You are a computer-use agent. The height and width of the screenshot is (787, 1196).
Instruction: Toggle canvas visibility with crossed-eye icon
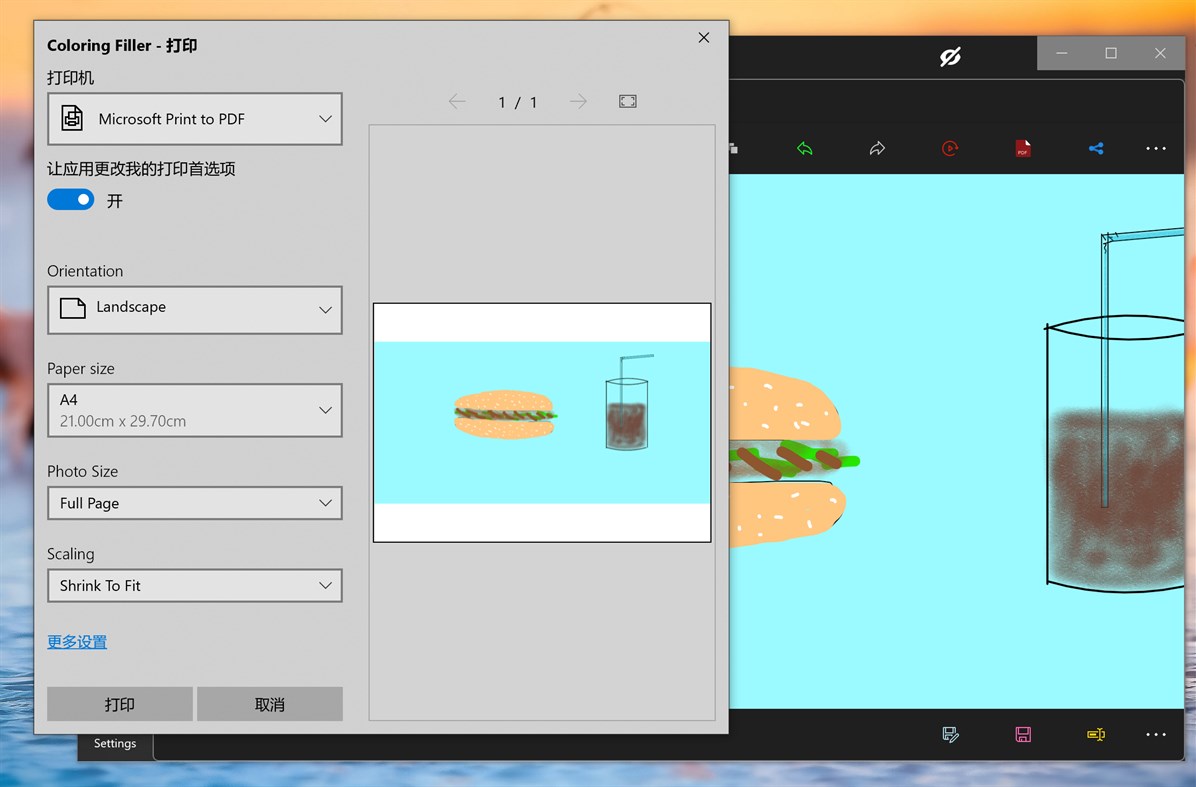[x=949, y=56]
